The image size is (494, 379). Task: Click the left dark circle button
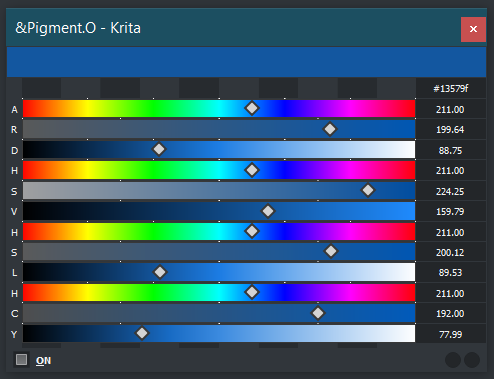[453, 360]
